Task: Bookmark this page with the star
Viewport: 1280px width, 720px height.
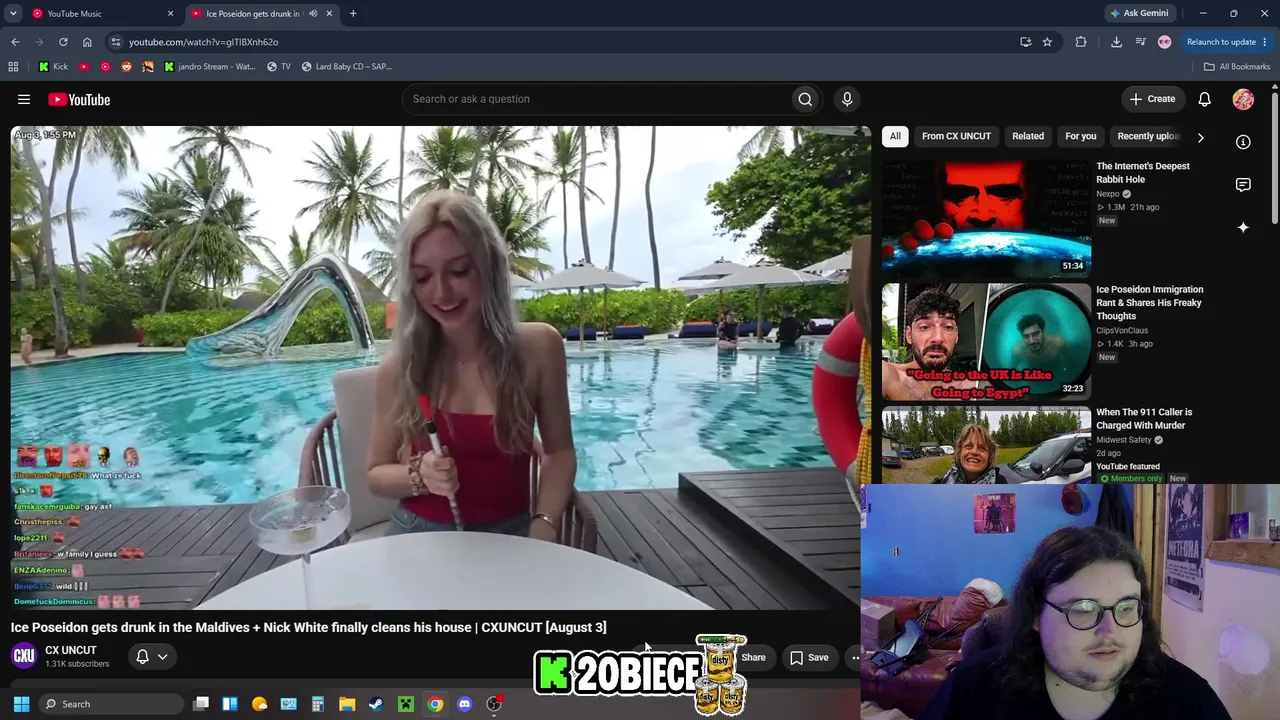Action: (x=1047, y=42)
